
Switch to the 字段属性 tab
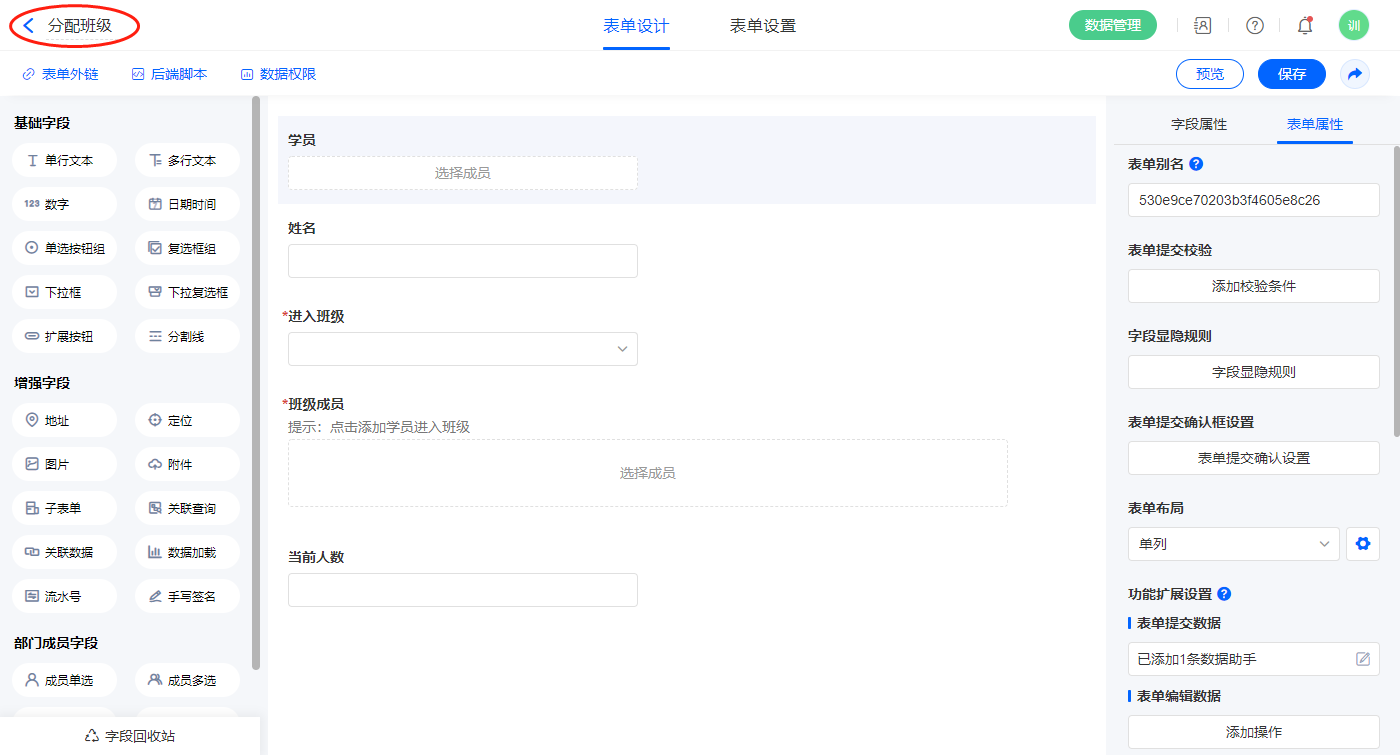pos(1198,124)
